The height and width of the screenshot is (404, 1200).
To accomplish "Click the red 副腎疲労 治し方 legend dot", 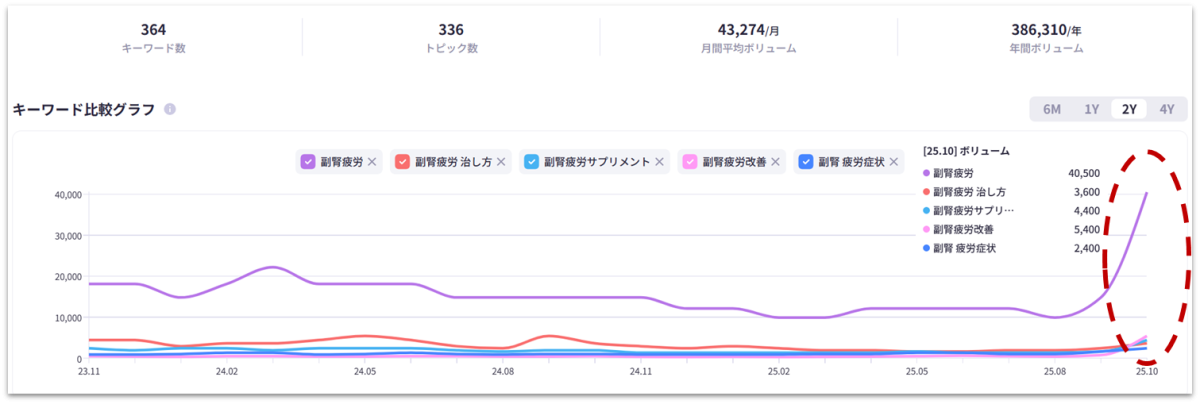I will coord(925,192).
